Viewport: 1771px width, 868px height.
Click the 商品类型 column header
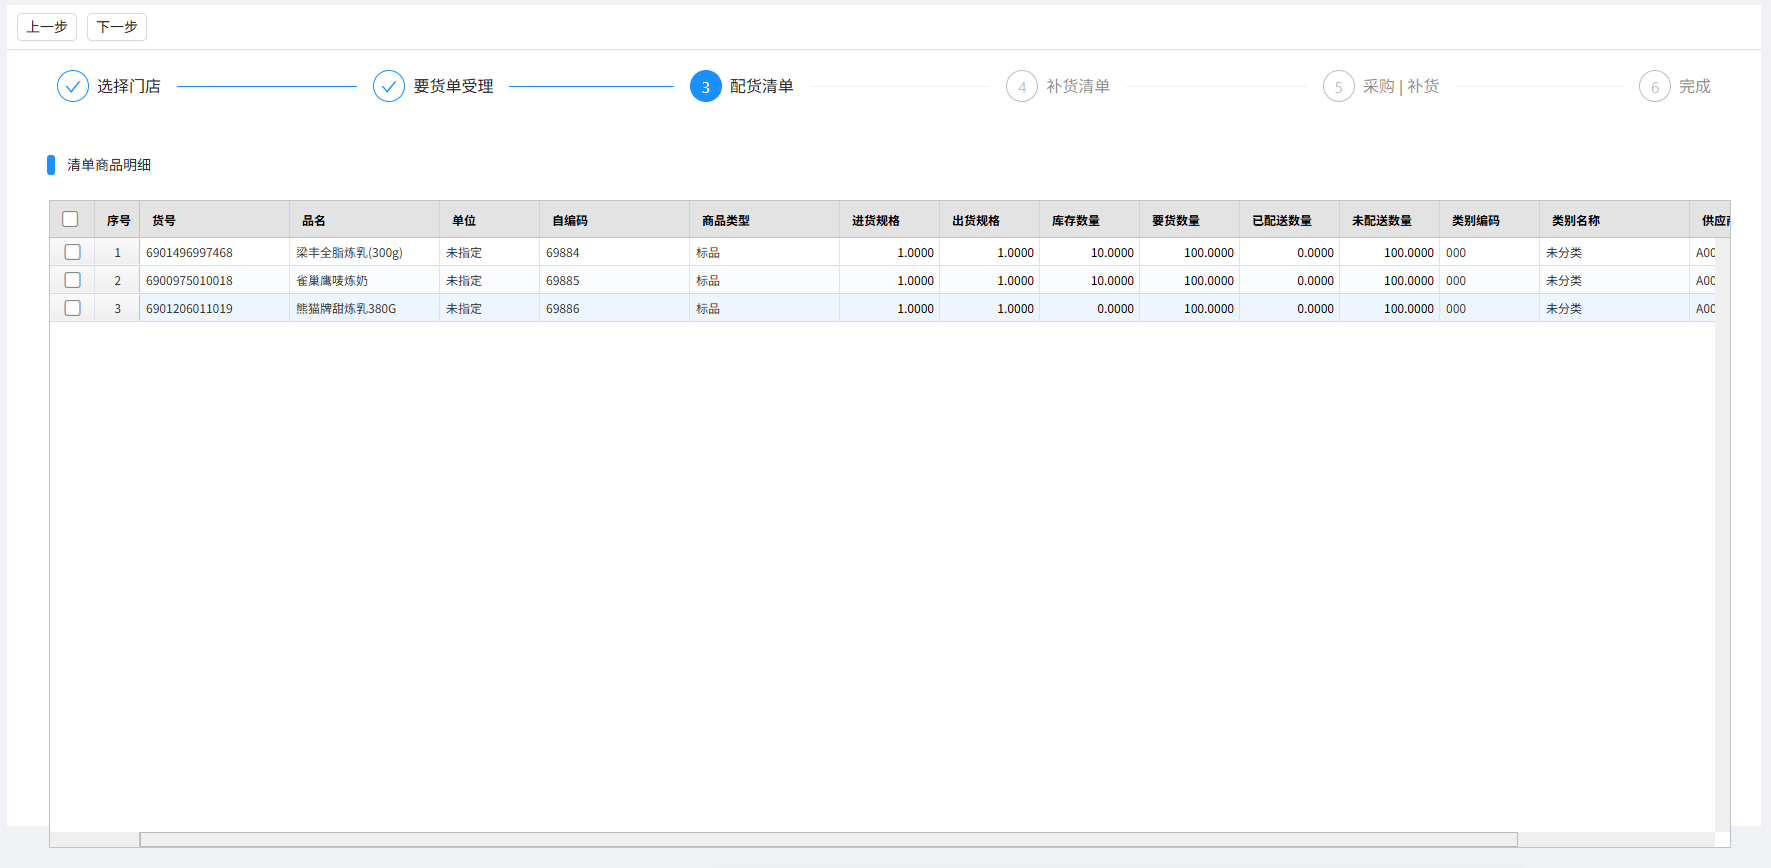765,220
